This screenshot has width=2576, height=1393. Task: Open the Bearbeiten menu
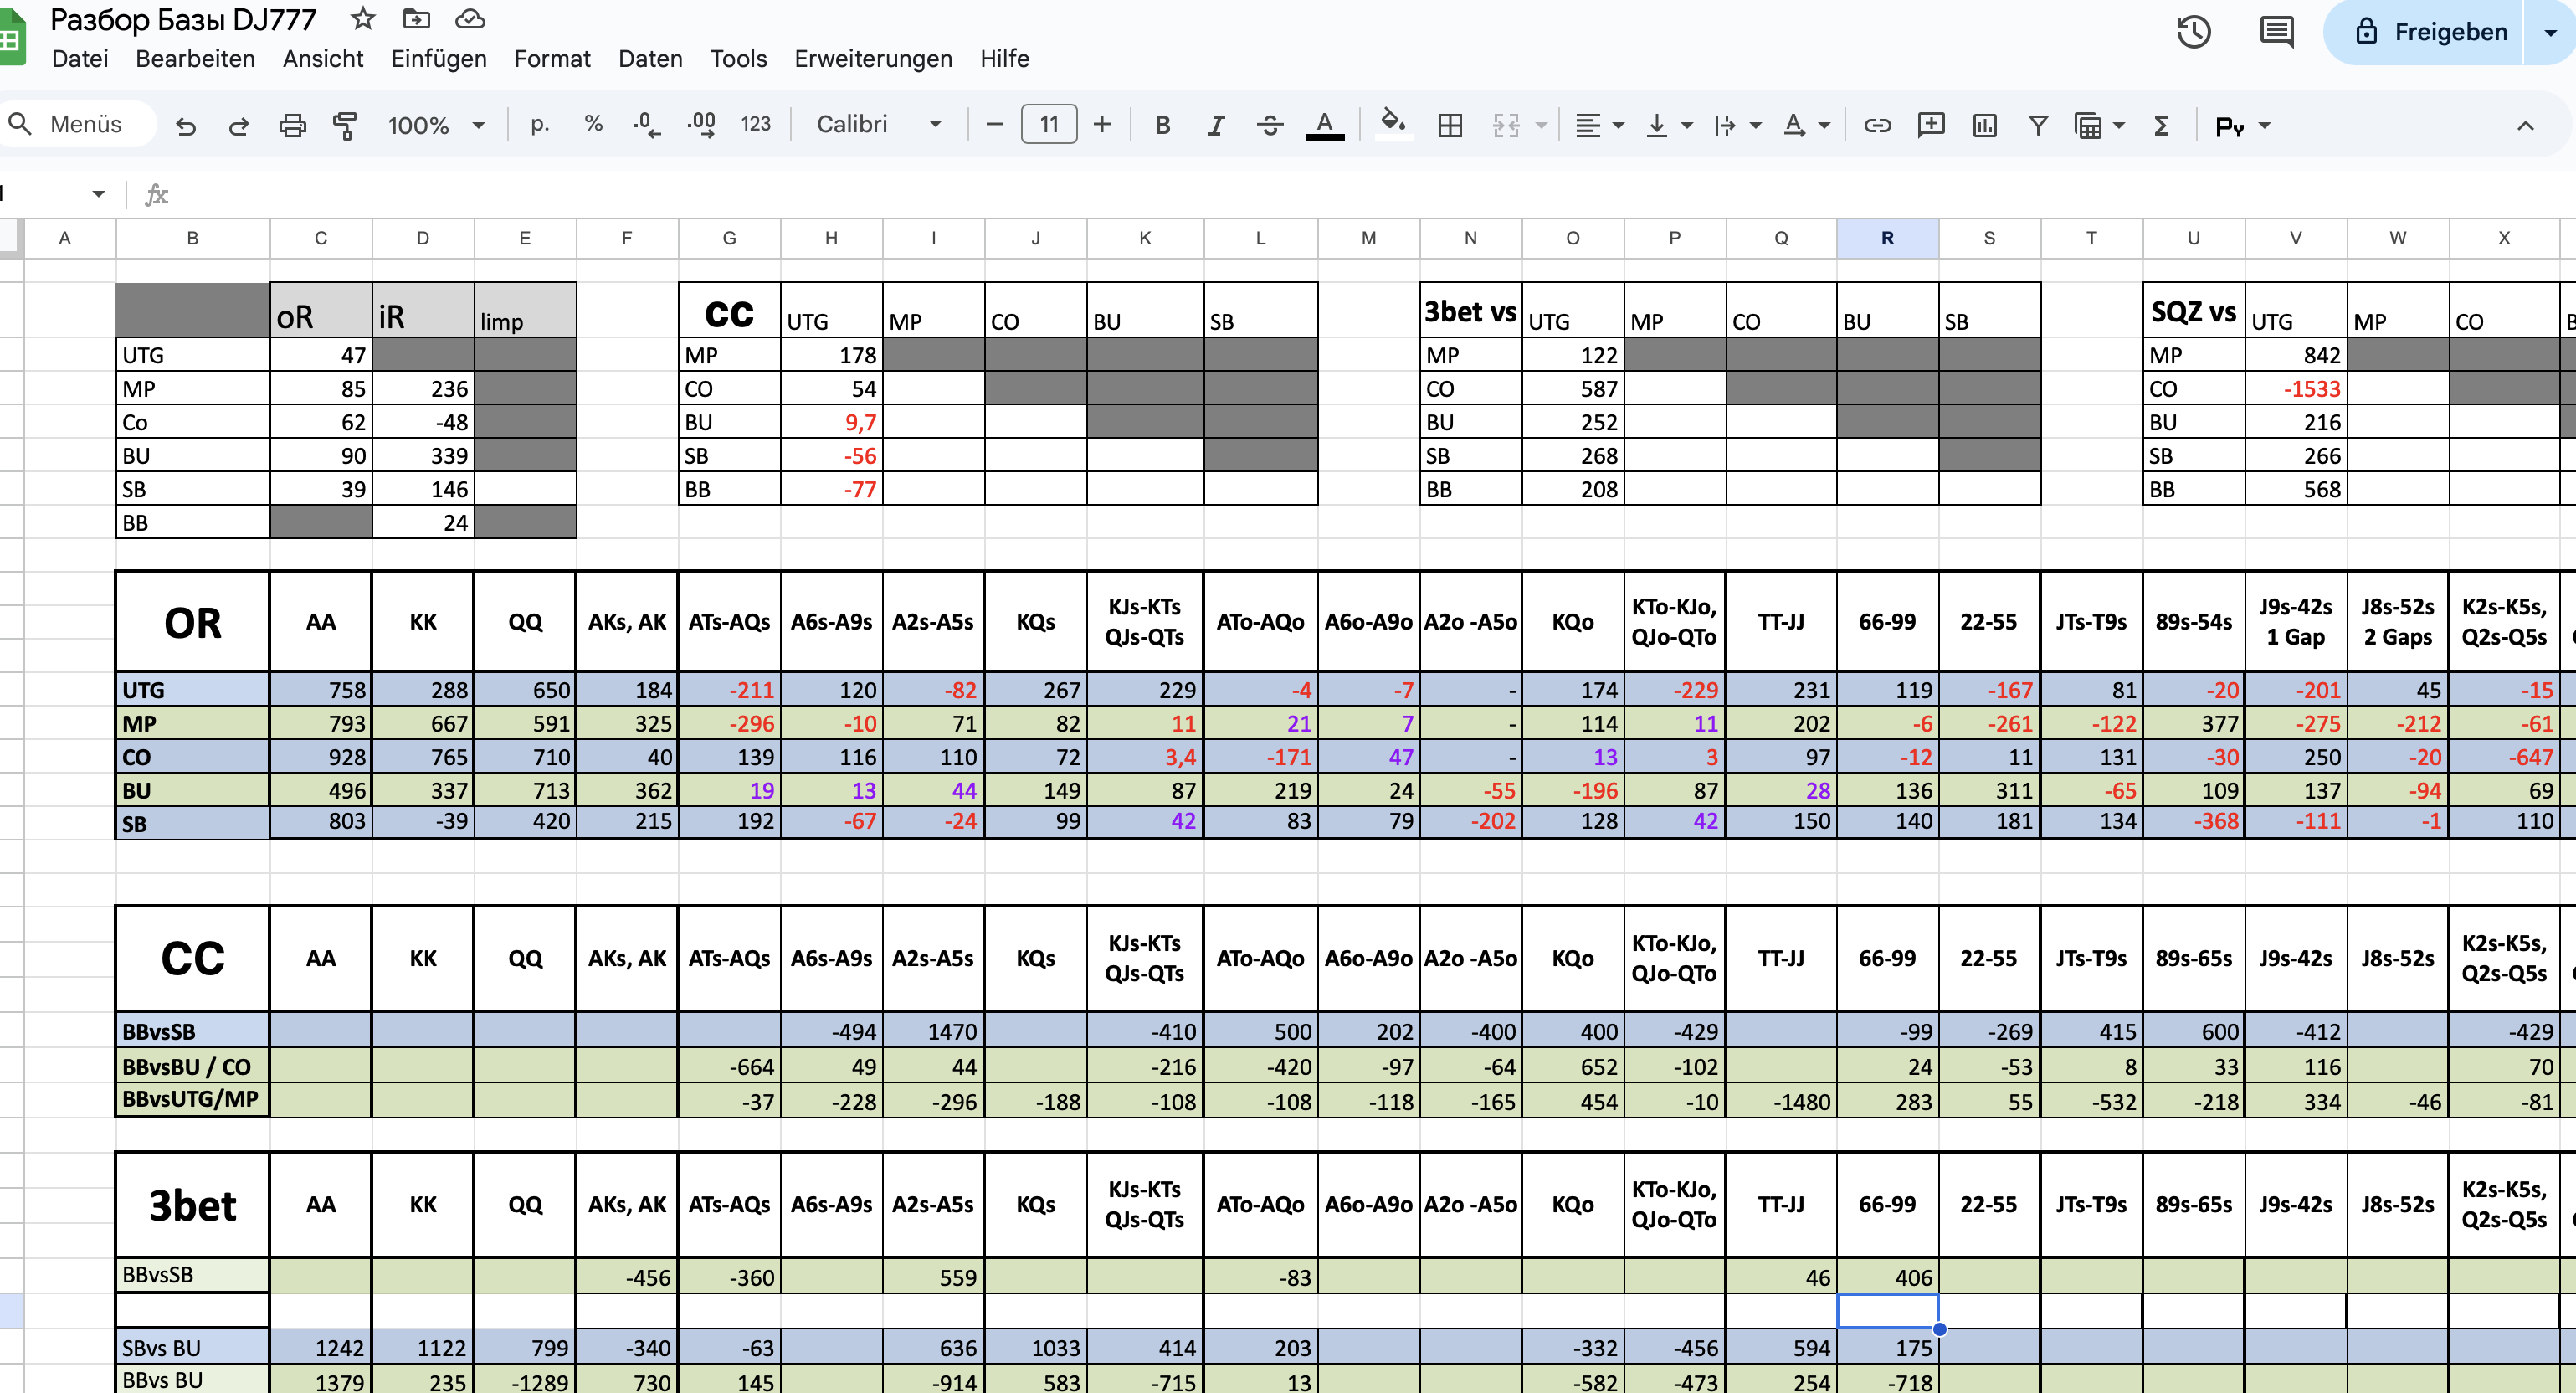[195, 59]
